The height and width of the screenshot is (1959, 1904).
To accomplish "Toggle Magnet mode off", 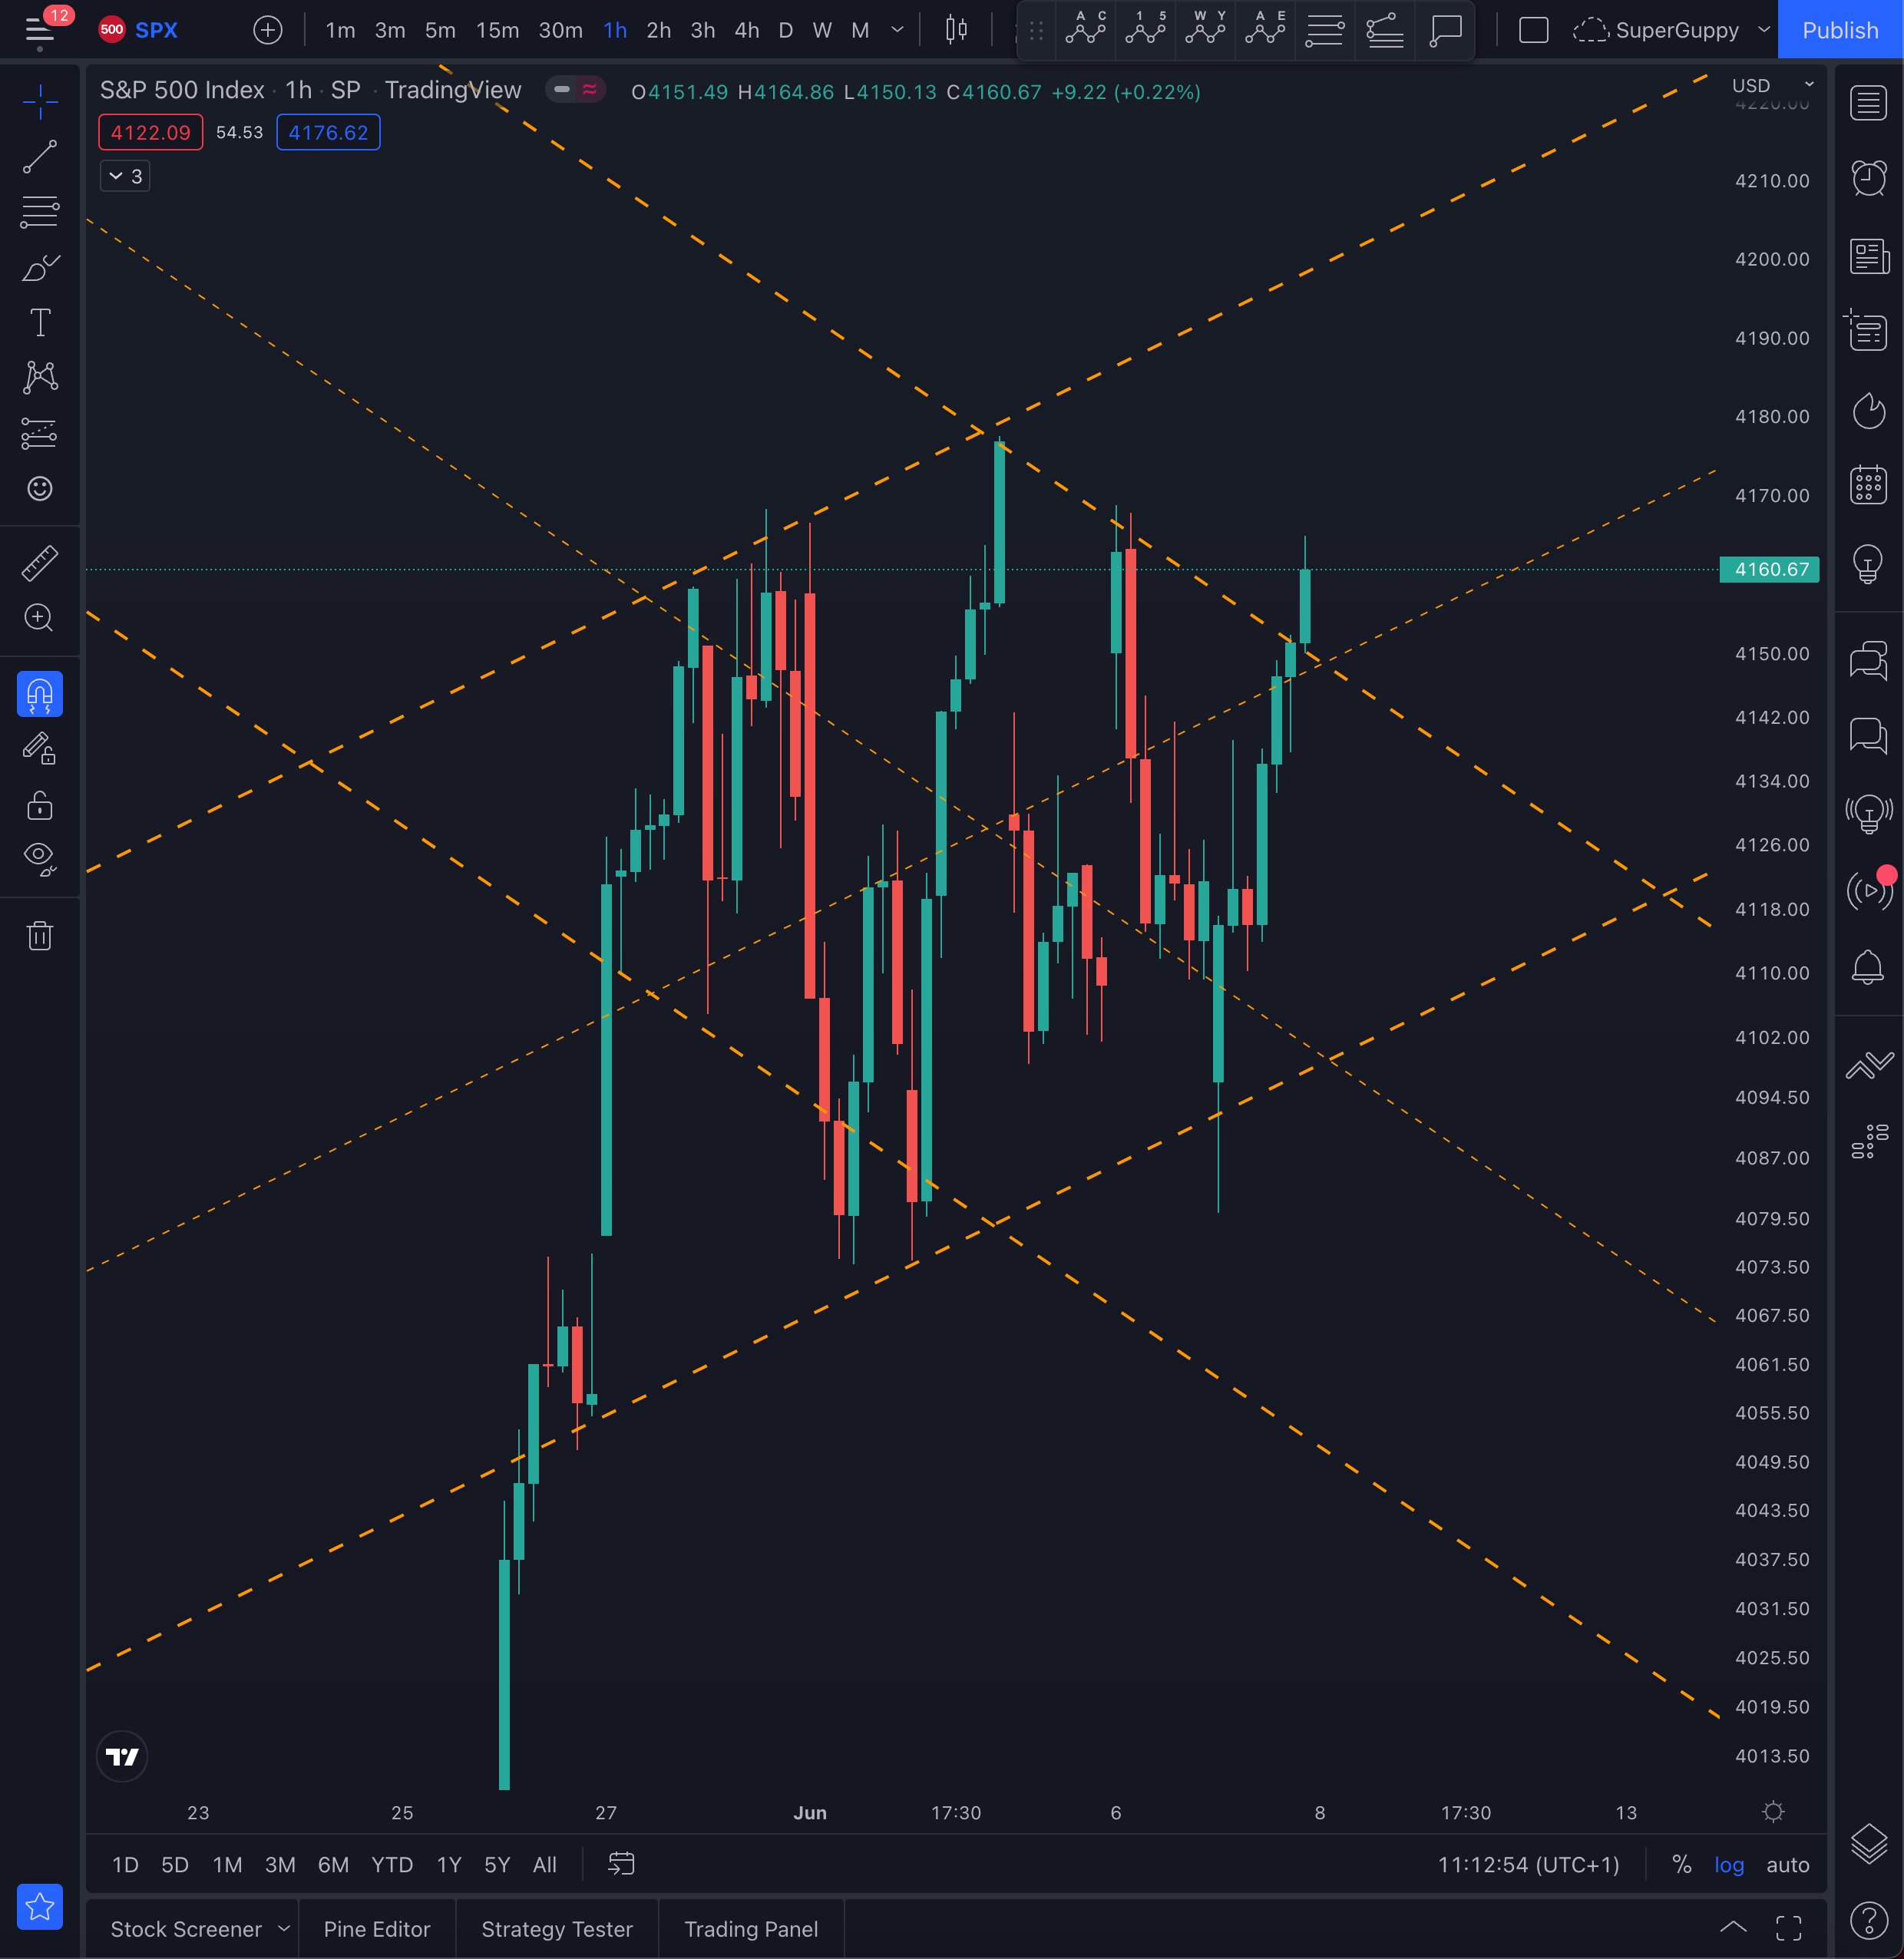I will (40, 694).
